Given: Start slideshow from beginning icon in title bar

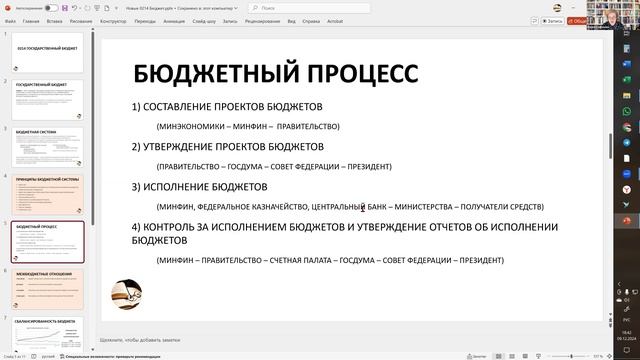Looking at the screenshot, I should coord(97,8).
